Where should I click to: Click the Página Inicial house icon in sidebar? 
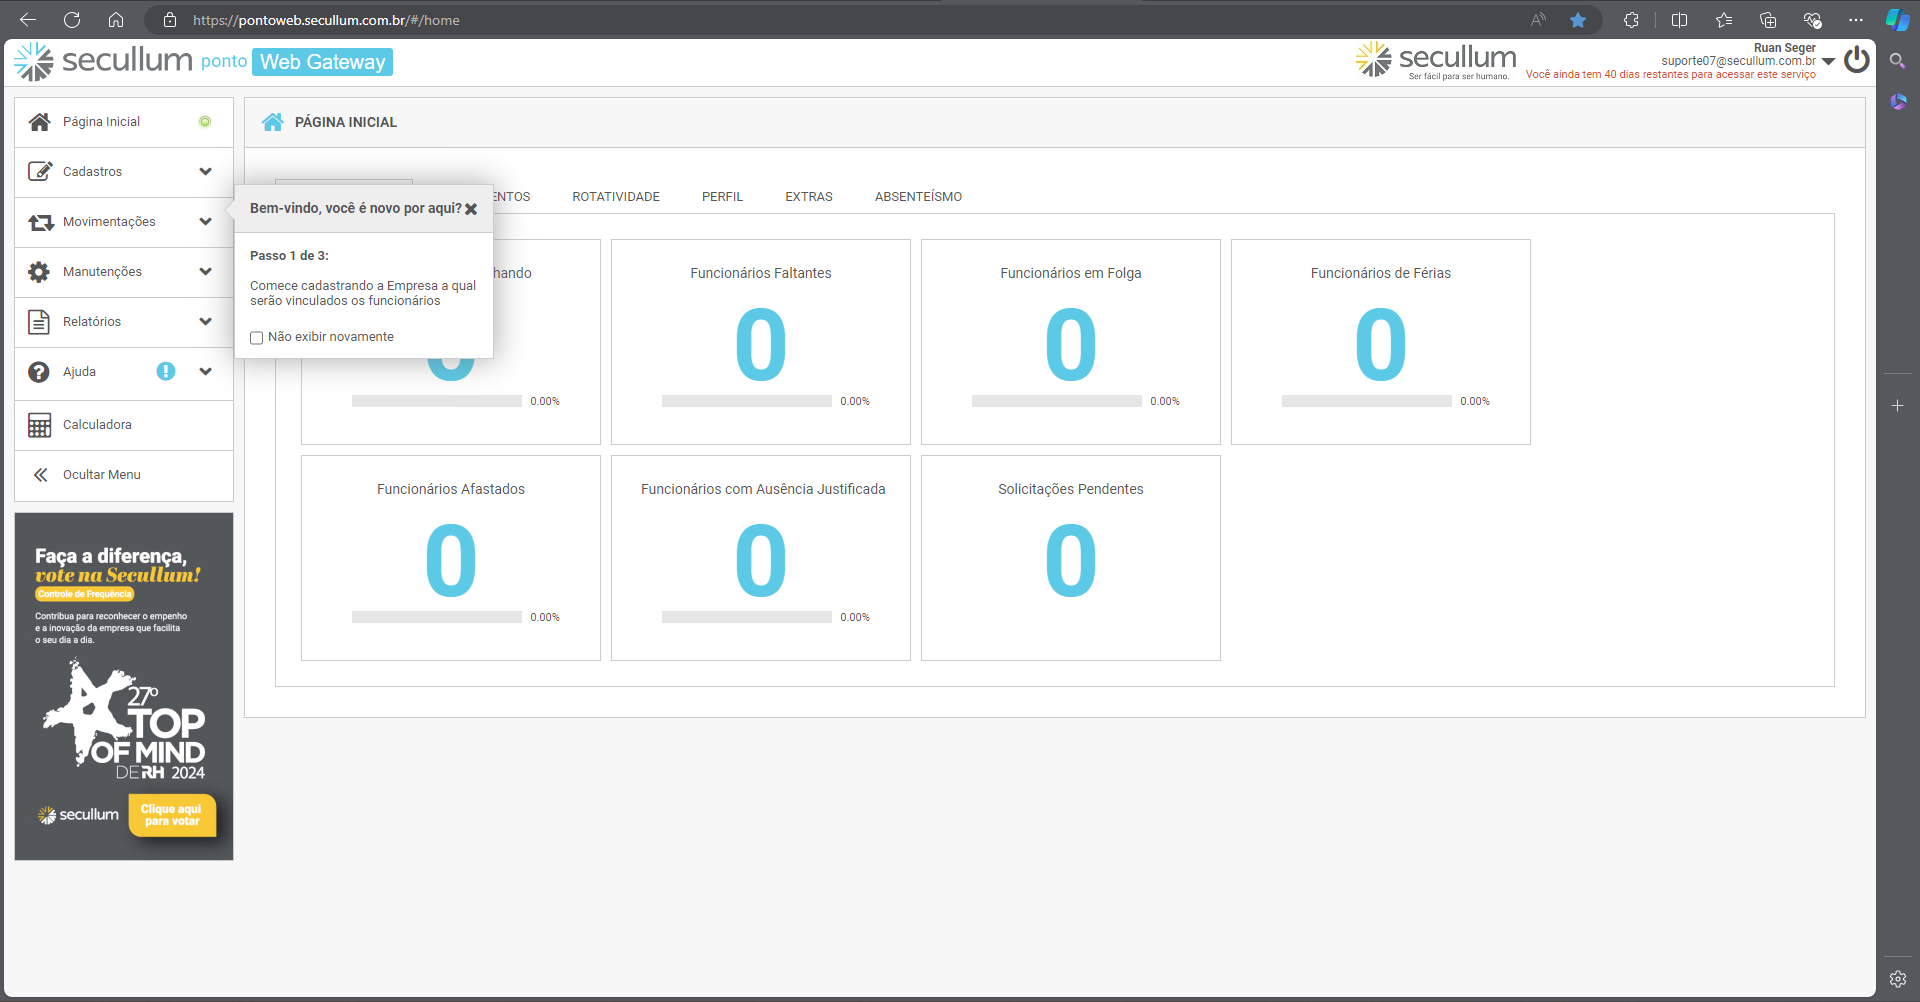point(39,122)
